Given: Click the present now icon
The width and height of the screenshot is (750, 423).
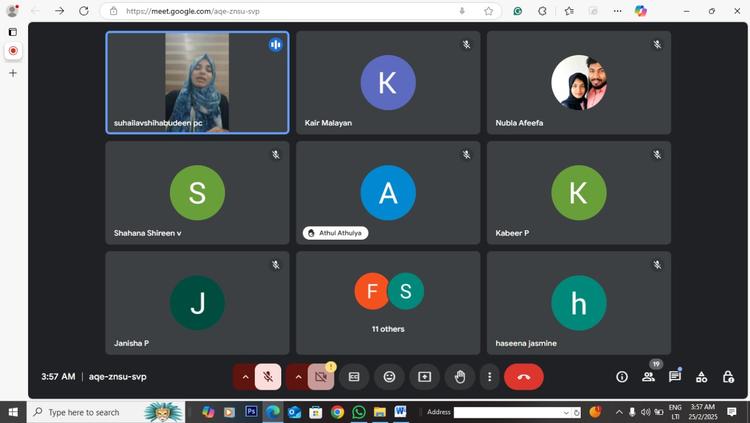Looking at the screenshot, I should tap(424, 377).
